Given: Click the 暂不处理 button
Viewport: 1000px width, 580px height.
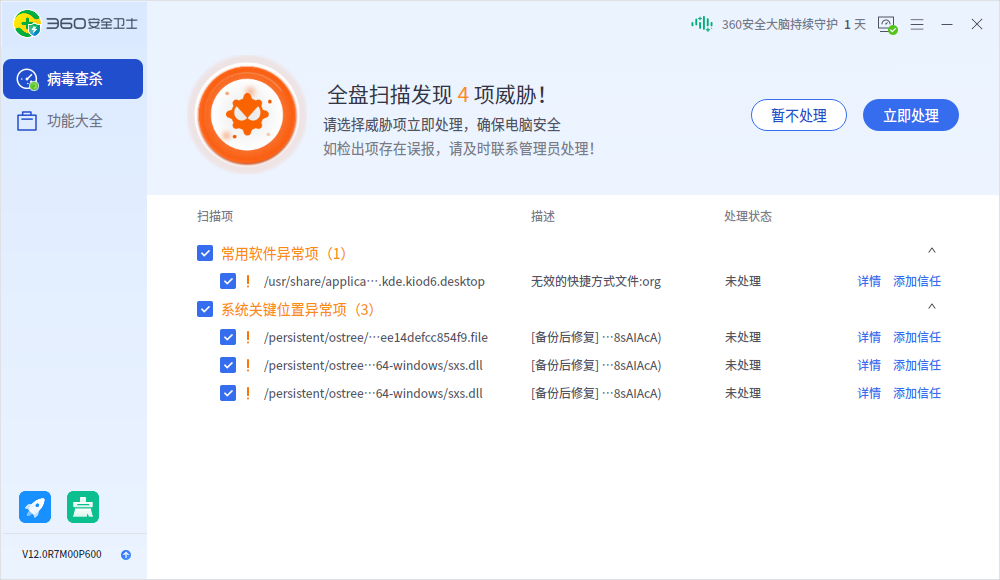Looking at the screenshot, I should tap(798, 115).
